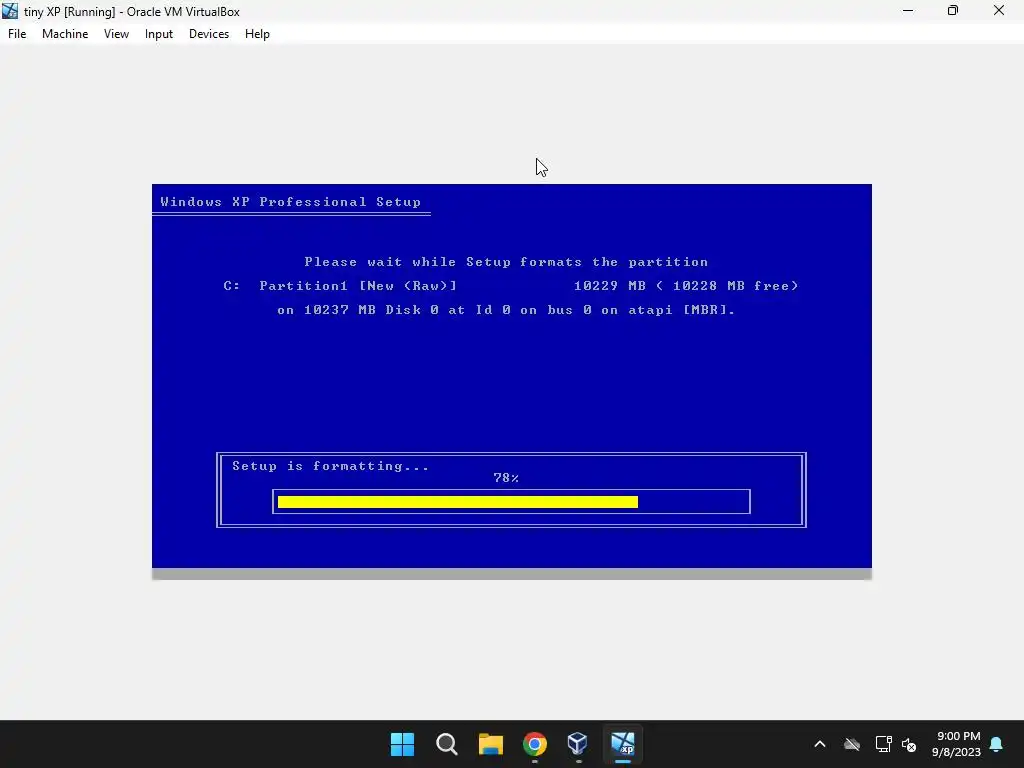Click the 'Setup is formatting...' text
Screen dimensions: 1024x768
point(330,466)
